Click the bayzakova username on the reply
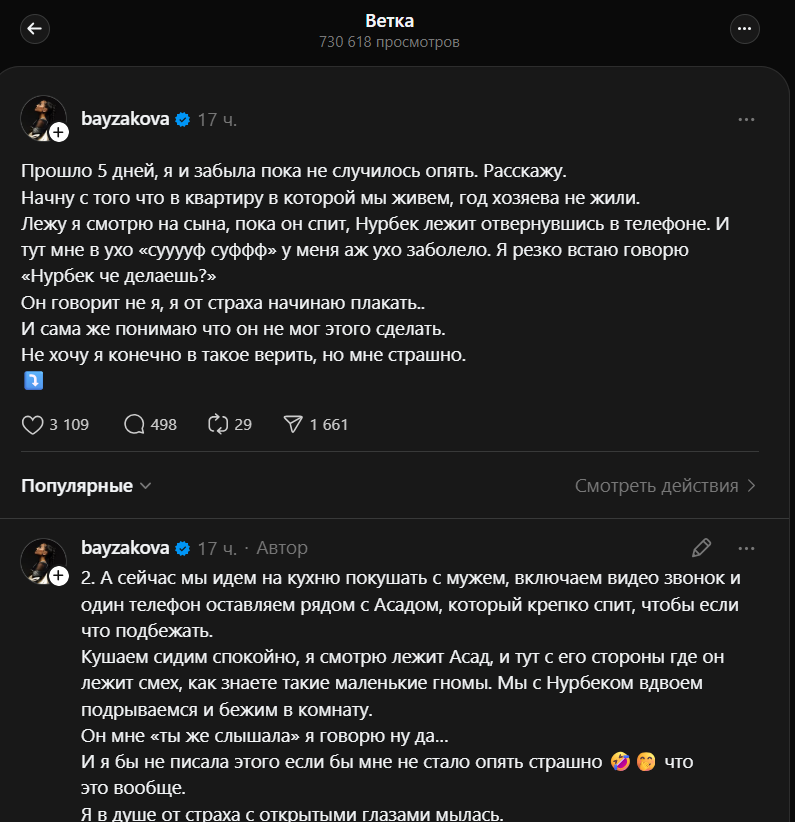The image size is (795, 822). 124,548
